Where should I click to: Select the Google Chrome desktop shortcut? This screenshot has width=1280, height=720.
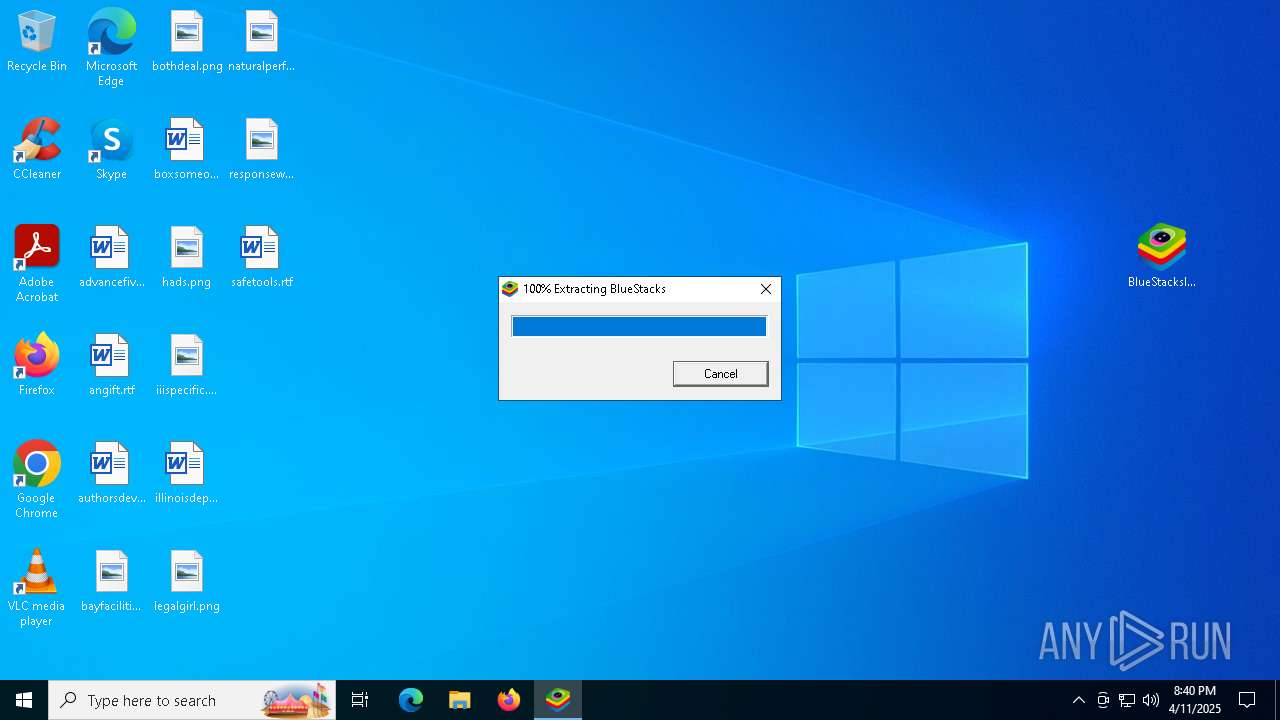coord(37,480)
